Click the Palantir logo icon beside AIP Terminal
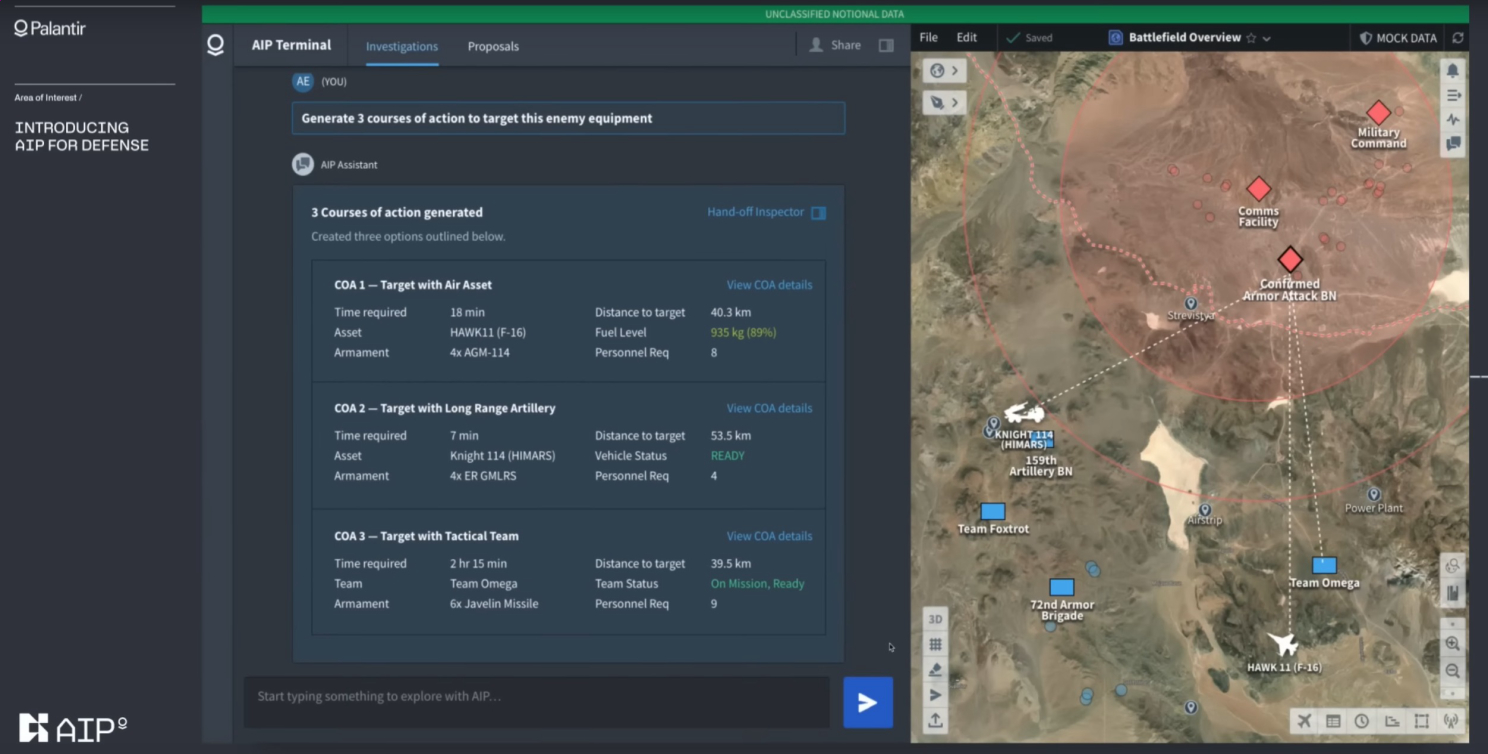This screenshot has height=754, width=1488. (x=215, y=45)
